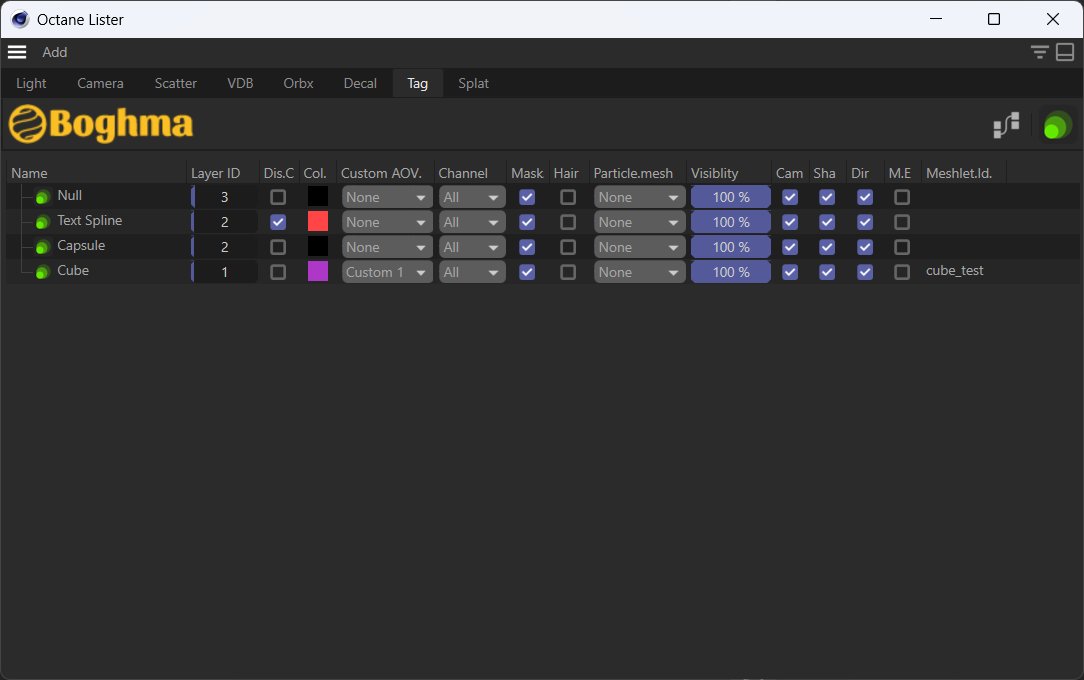
Task: Click Layer ID field for Text Spline
Action: tap(225, 222)
